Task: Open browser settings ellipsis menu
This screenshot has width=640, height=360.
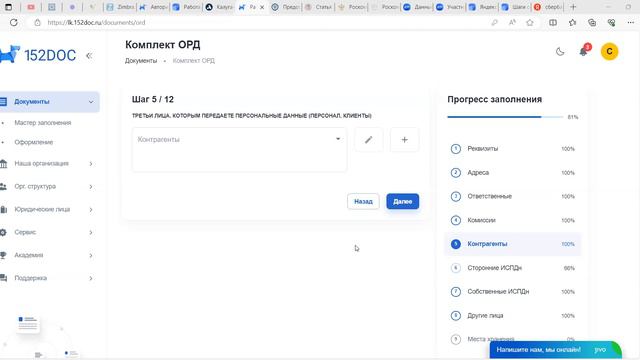Action: (x=631, y=22)
